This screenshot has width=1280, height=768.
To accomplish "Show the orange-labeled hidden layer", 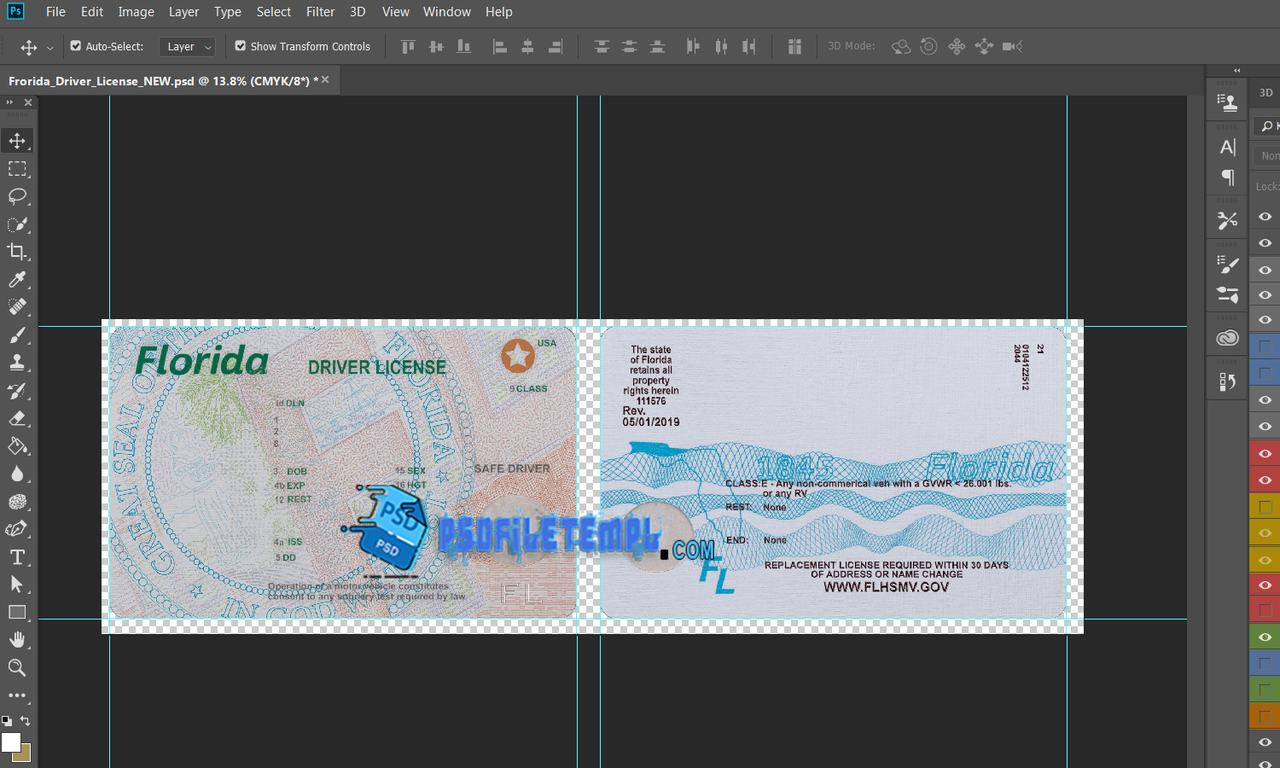I will click(x=1265, y=716).
